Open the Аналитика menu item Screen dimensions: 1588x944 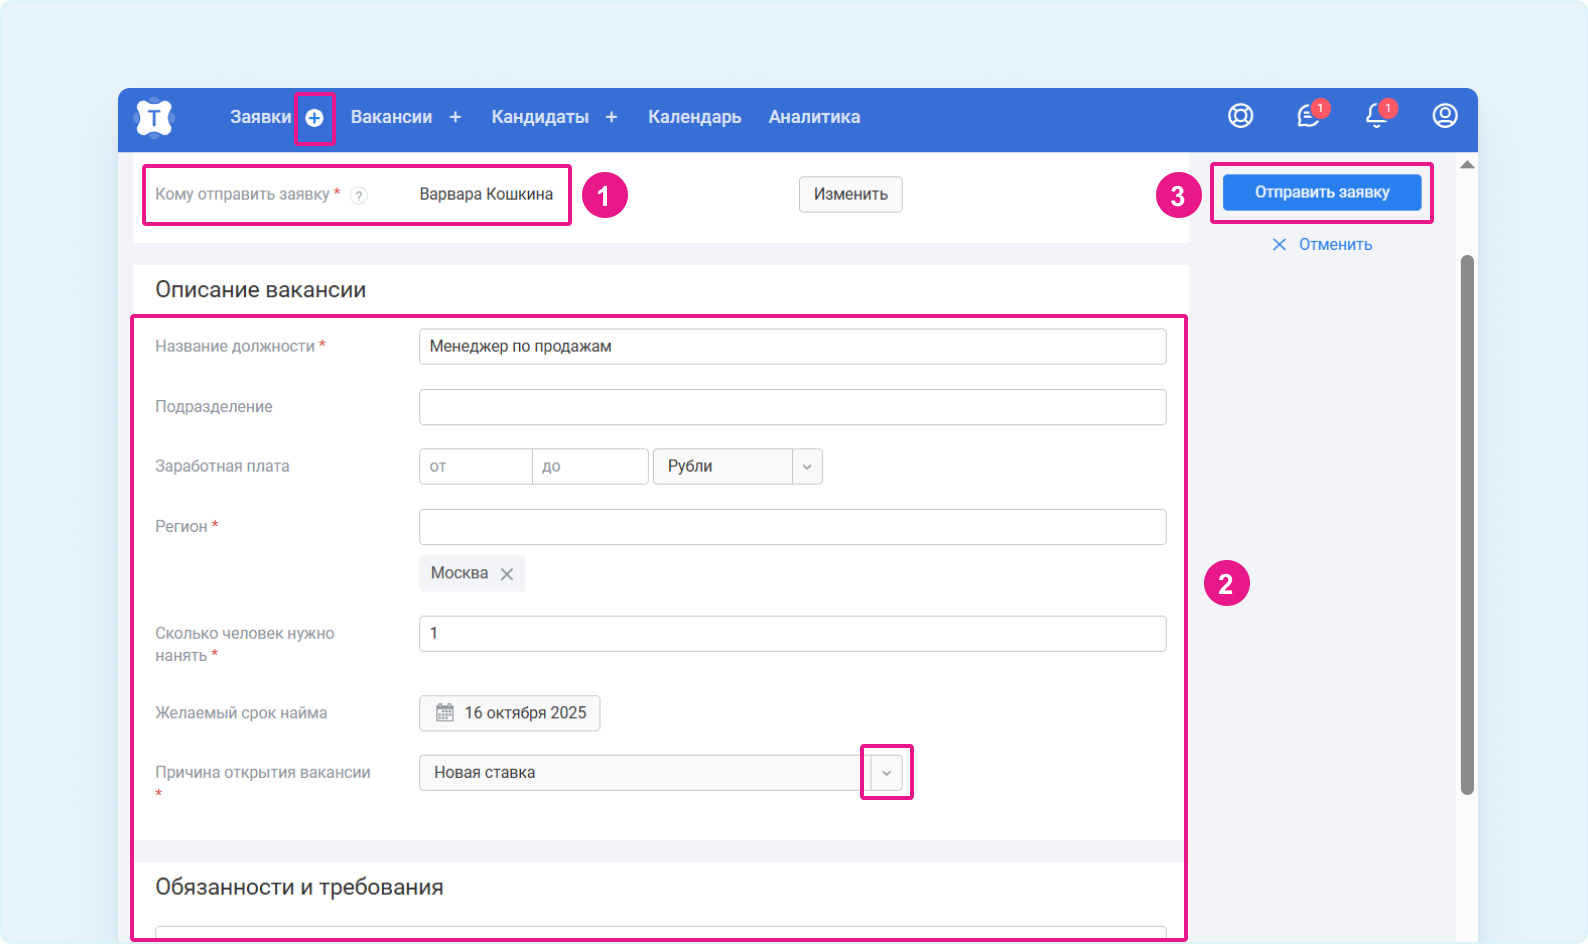[x=814, y=117]
